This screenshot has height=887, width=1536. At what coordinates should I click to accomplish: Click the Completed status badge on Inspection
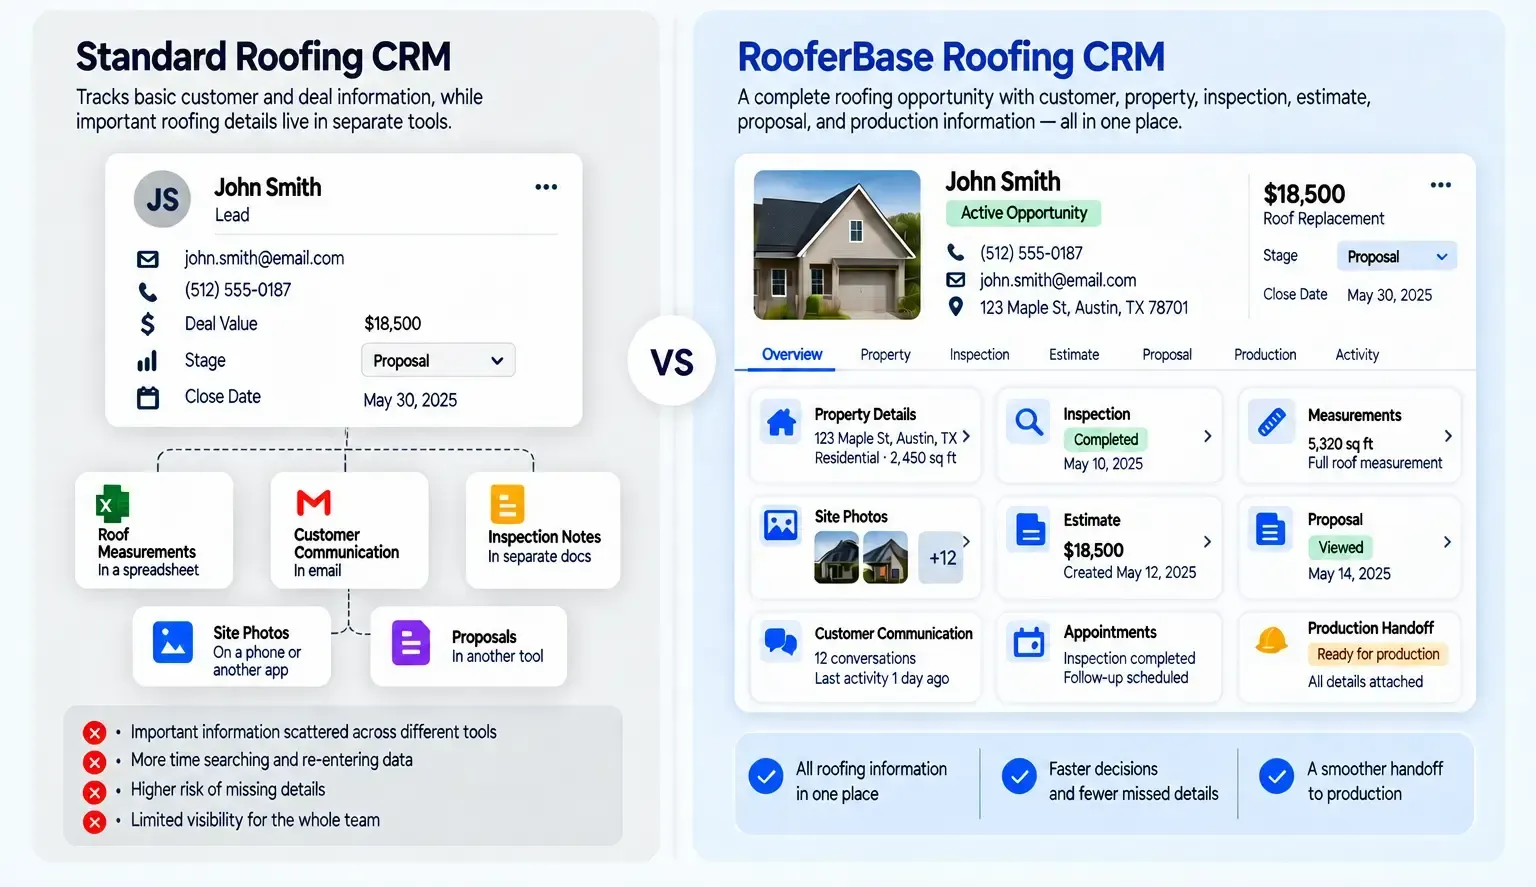coord(1106,439)
